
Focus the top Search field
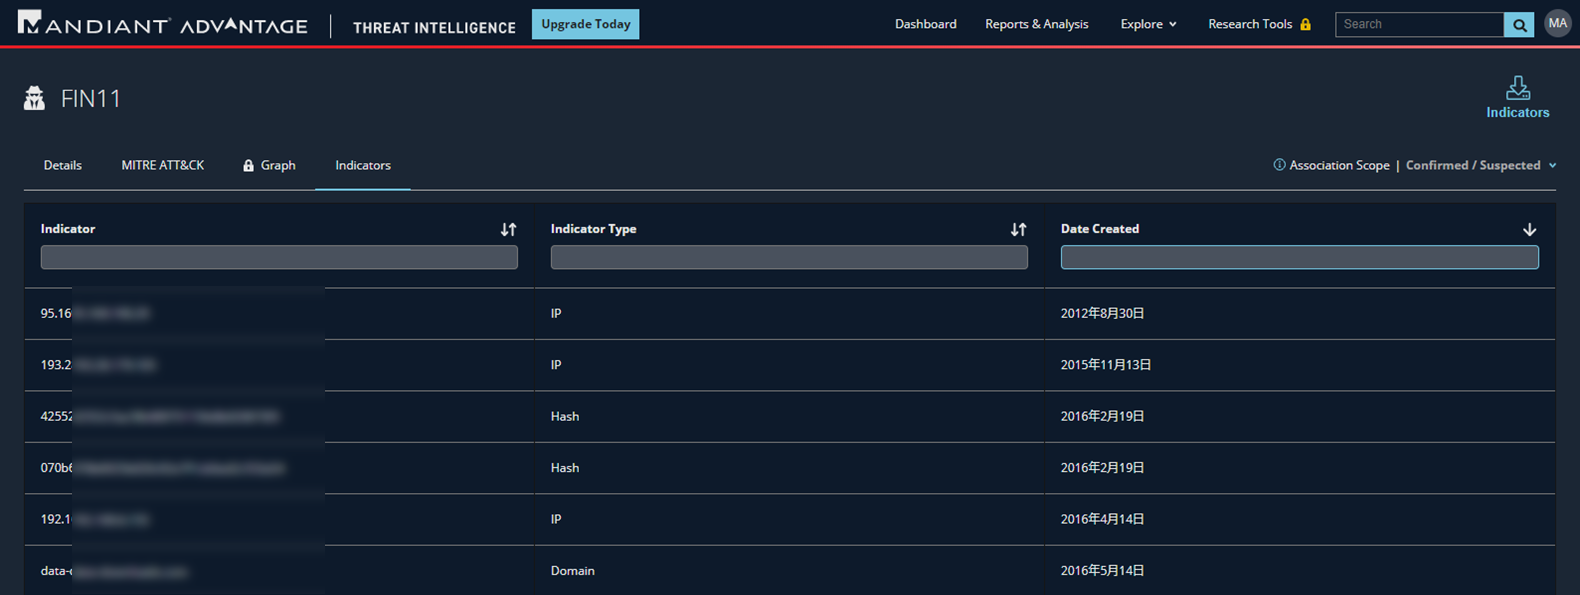(1420, 24)
